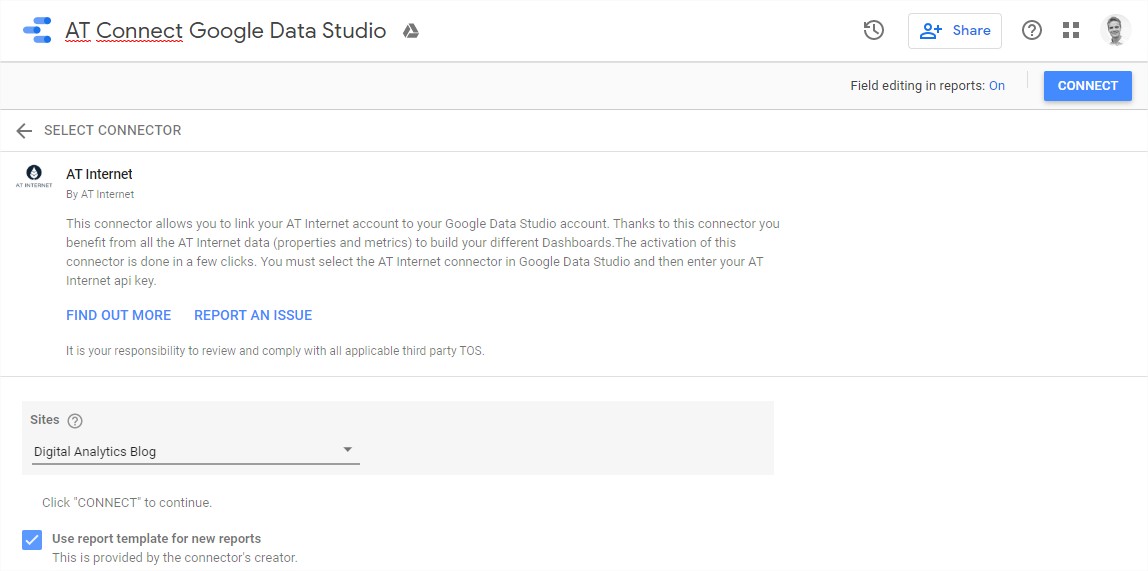The width and height of the screenshot is (1148, 571).
Task: Click the AT Internet connector logo
Action: tap(34, 176)
